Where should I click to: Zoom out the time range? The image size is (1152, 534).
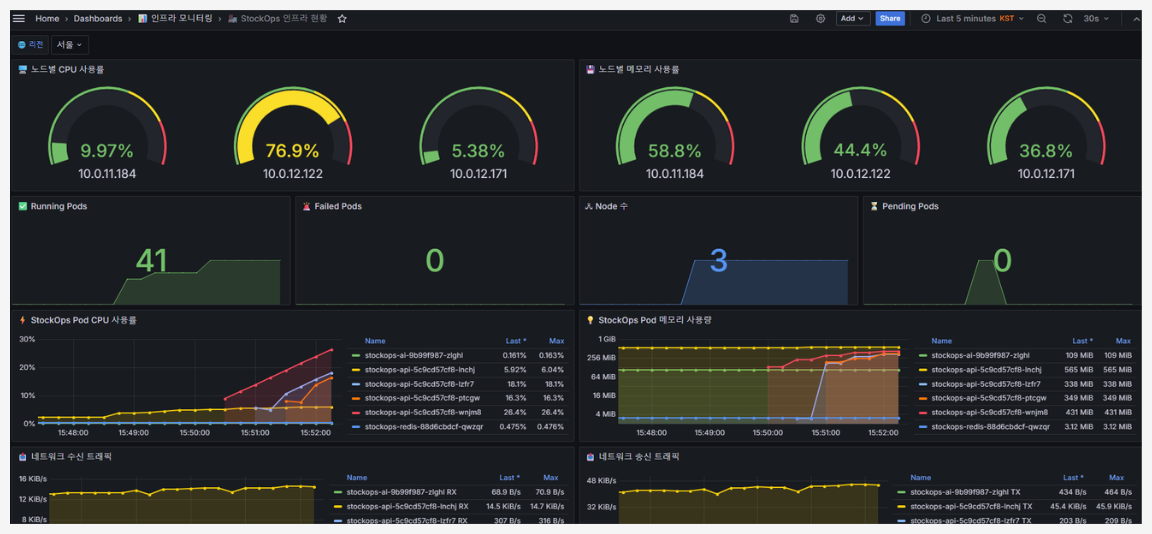(1042, 18)
